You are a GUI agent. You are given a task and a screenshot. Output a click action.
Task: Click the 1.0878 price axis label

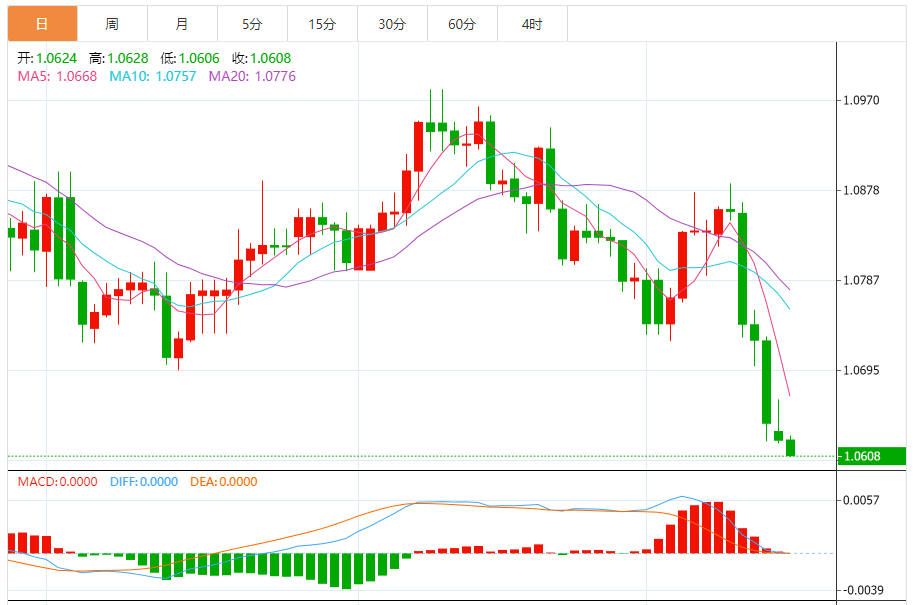861,190
